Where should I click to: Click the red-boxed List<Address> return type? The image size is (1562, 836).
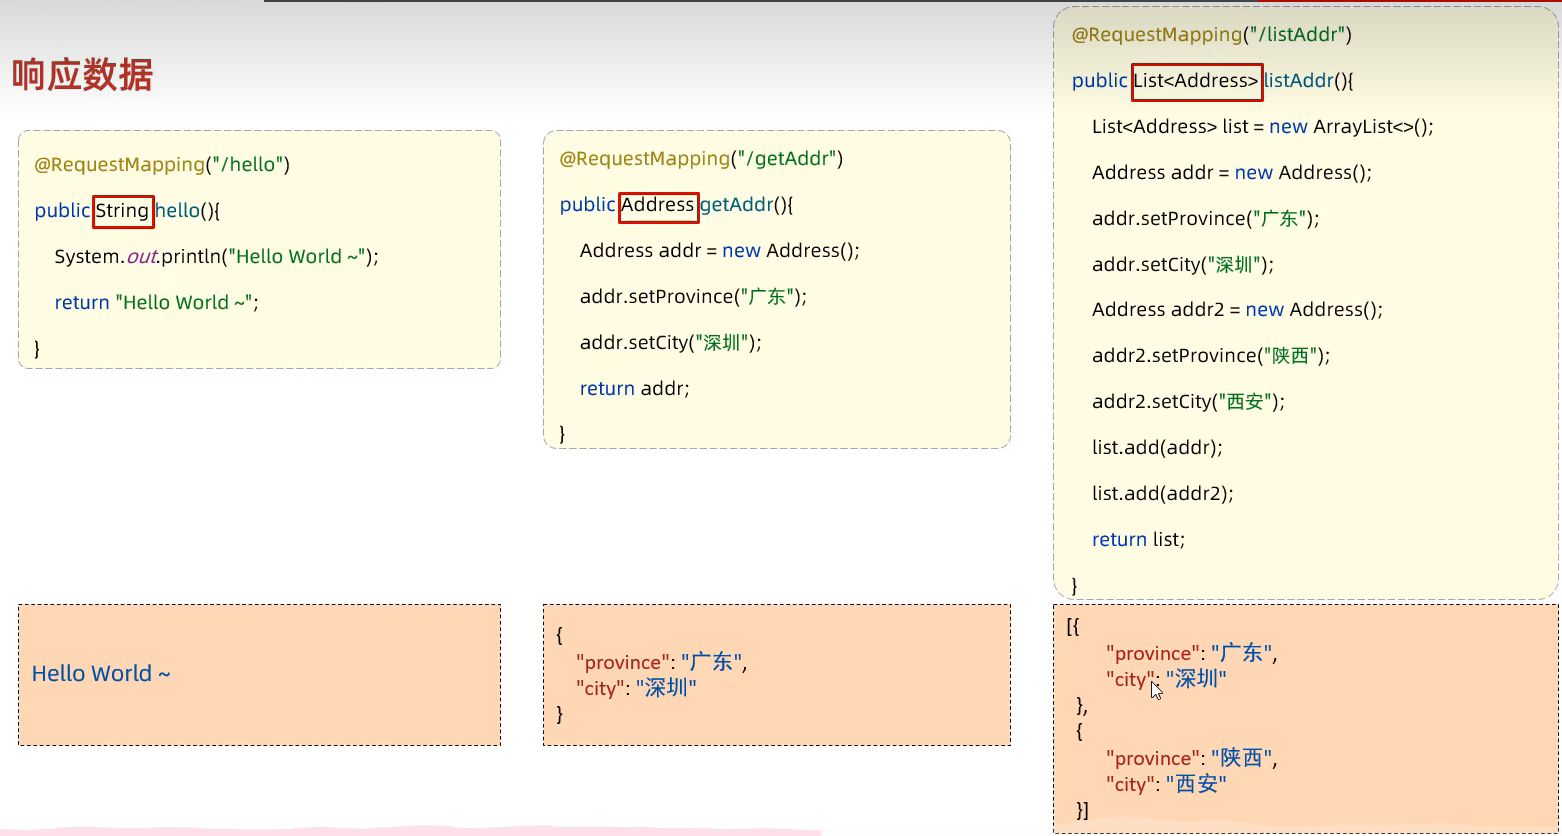1196,81
